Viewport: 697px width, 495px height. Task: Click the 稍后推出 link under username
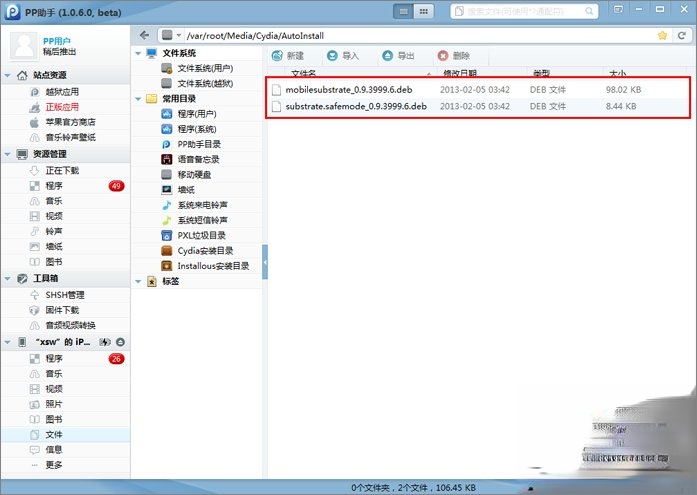59,52
